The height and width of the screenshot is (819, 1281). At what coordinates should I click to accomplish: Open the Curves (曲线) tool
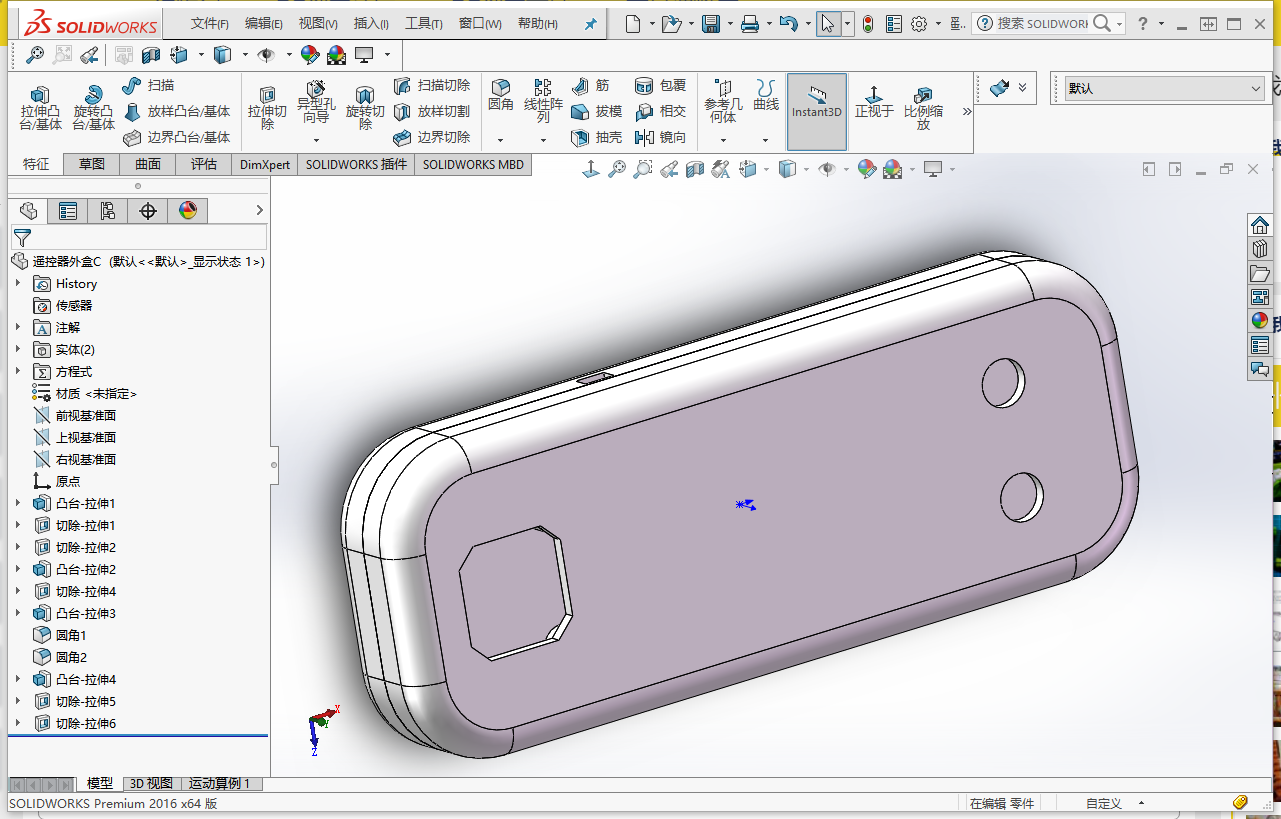tap(766, 96)
